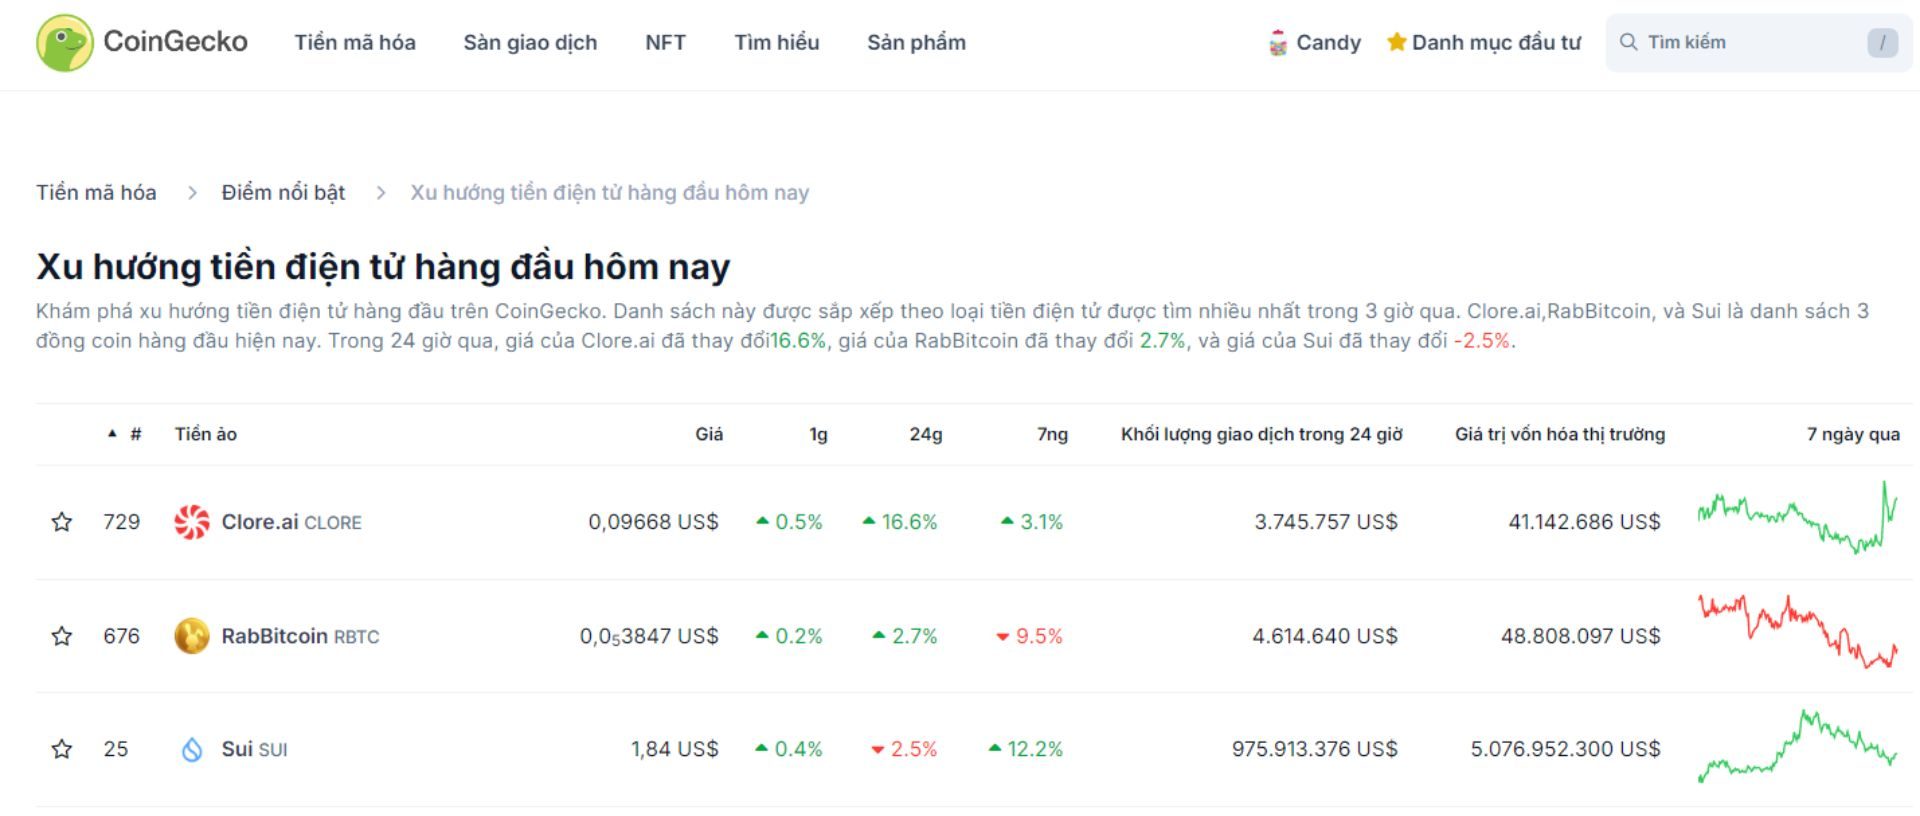Toggle favorite star for RabBitcoin

tap(62, 636)
